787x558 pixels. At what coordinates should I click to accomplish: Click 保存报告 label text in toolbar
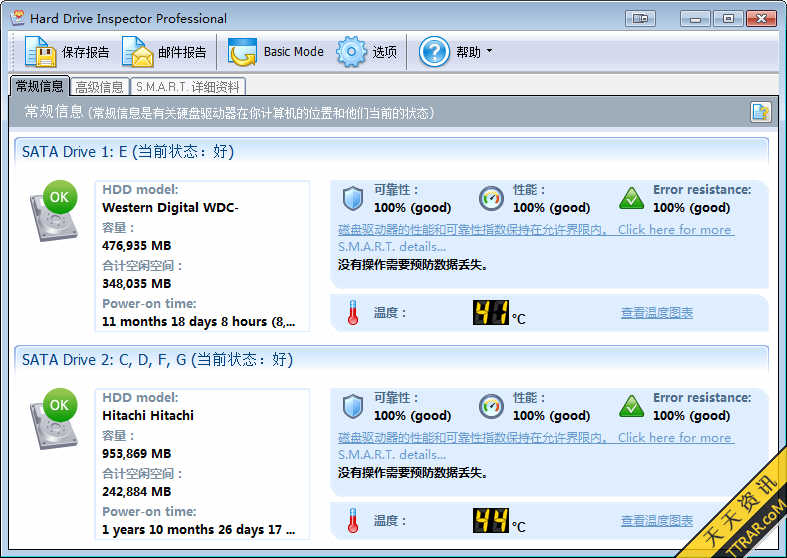tap(85, 52)
